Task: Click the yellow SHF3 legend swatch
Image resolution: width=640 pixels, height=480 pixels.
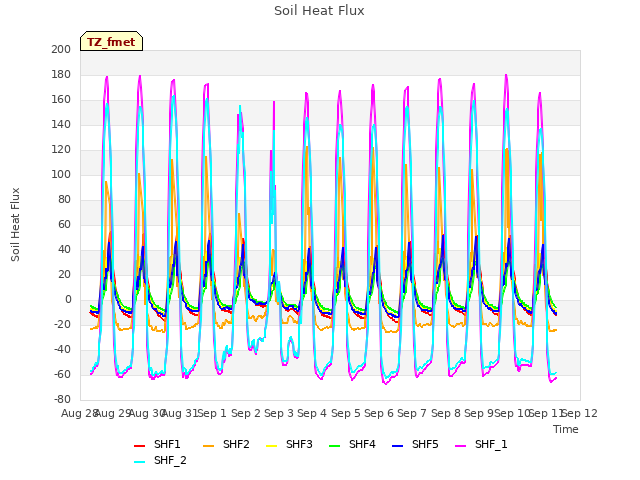Action: pyautogui.click(x=271, y=446)
